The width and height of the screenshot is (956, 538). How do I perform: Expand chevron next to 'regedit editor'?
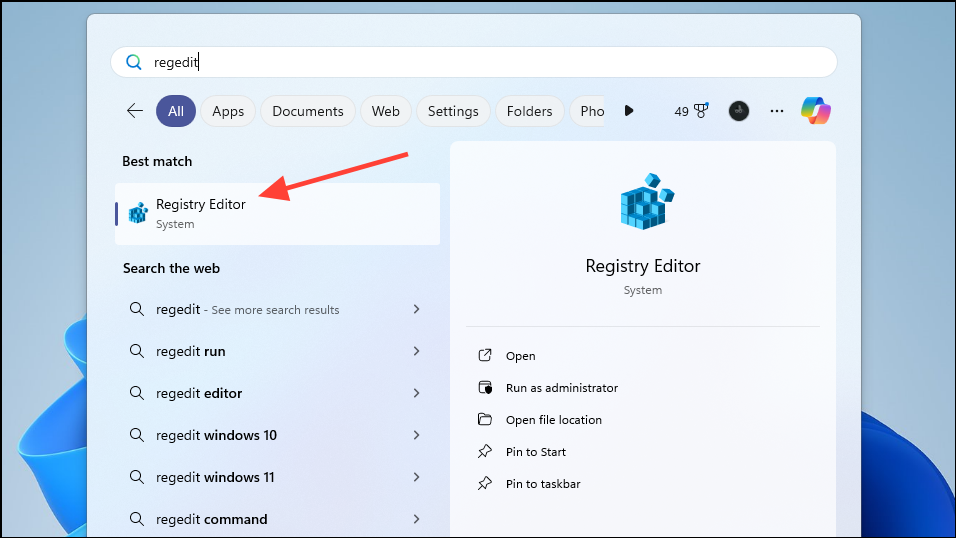click(416, 393)
